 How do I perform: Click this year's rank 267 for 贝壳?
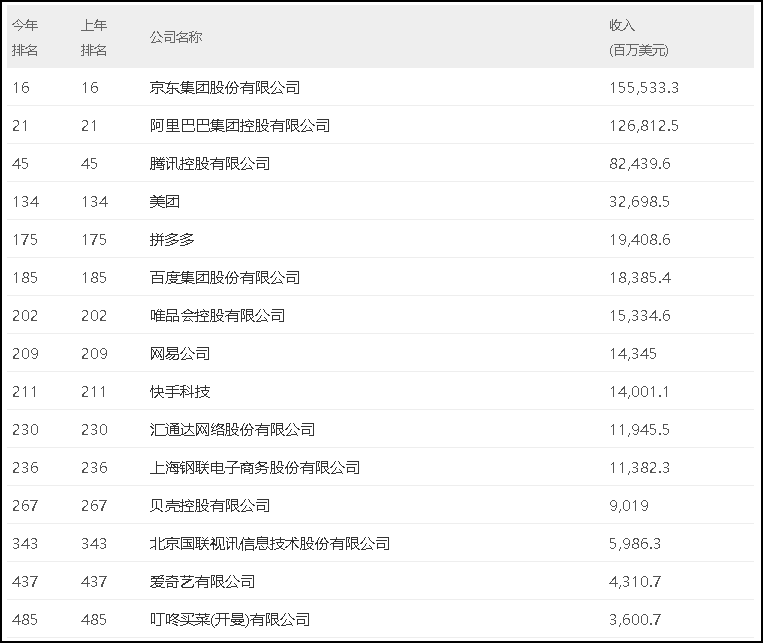click(x=25, y=505)
